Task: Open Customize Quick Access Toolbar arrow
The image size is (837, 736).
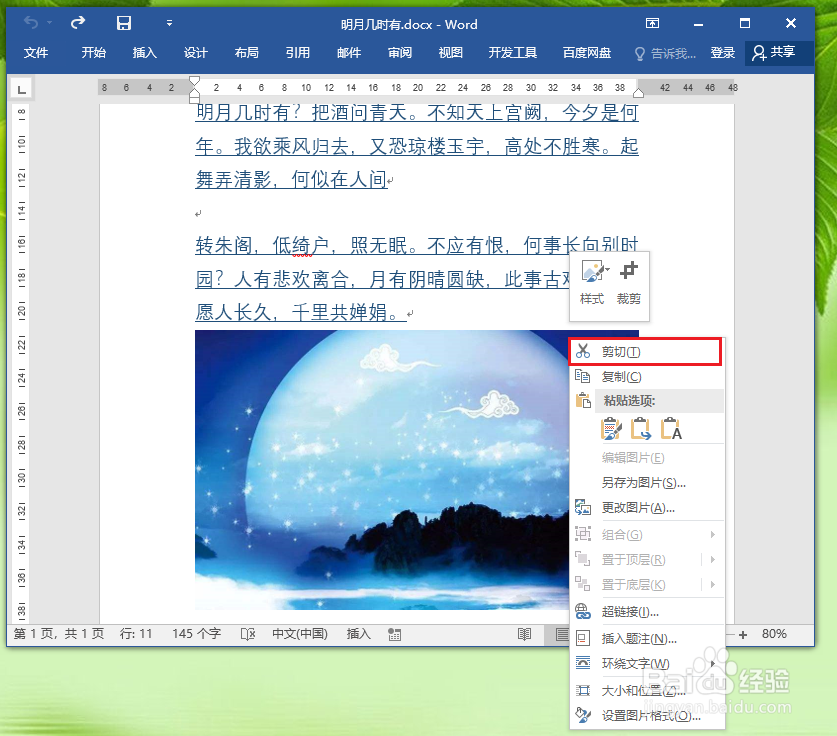Action: [x=169, y=23]
